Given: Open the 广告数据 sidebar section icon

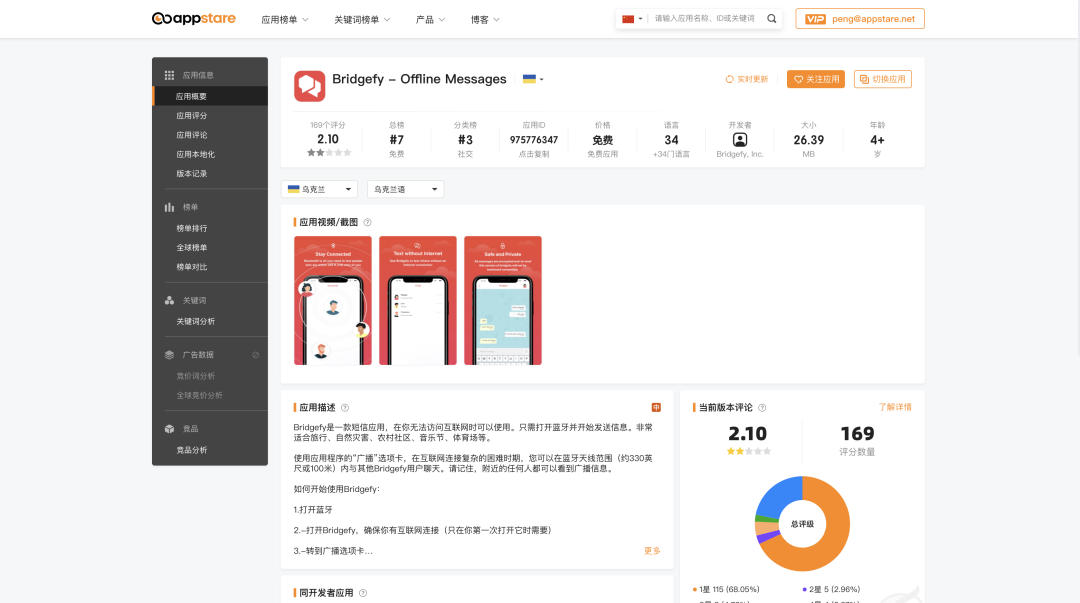Looking at the screenshot, I should [x=170, y=354].
